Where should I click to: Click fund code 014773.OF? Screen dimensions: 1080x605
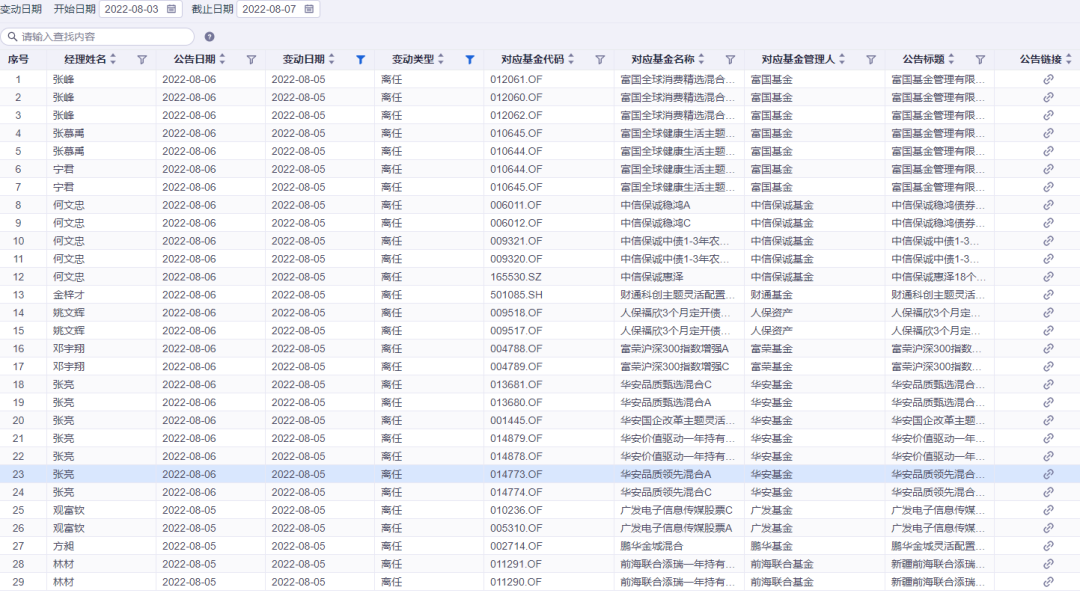[516, 474]
